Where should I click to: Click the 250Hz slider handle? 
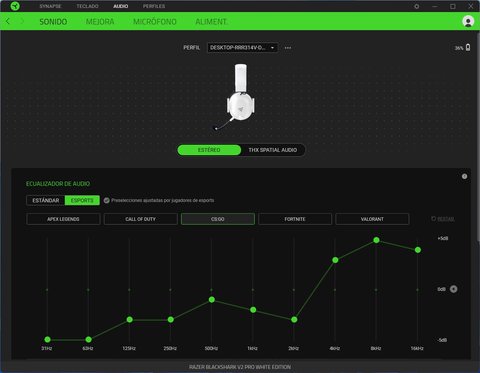coord(171,319)
